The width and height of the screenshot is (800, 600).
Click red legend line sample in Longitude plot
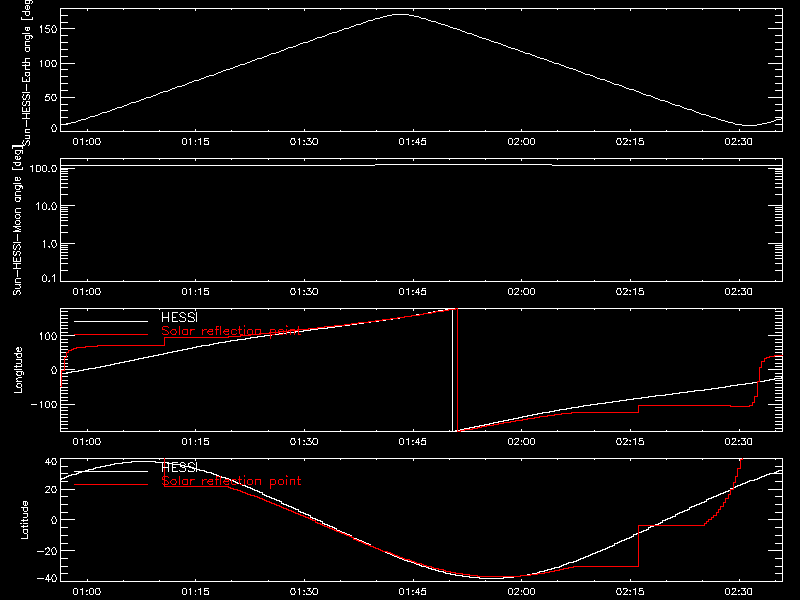pos(111,335)
